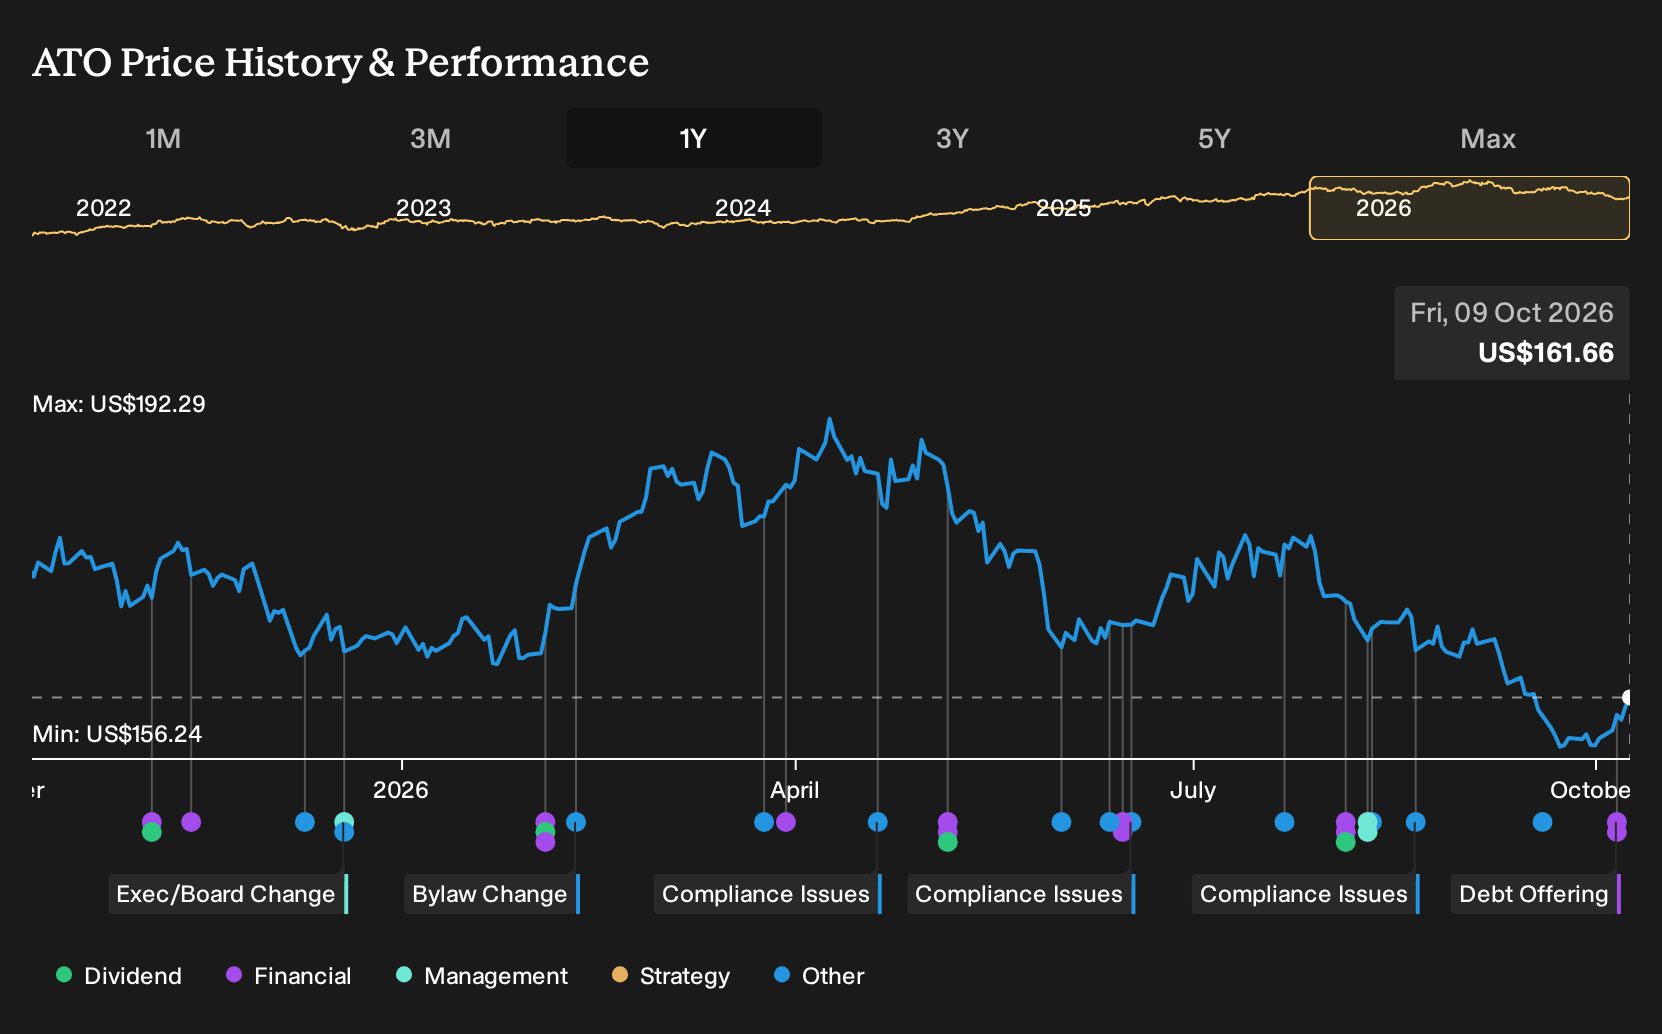Toggle the Other legend filter

pos(819,976)
